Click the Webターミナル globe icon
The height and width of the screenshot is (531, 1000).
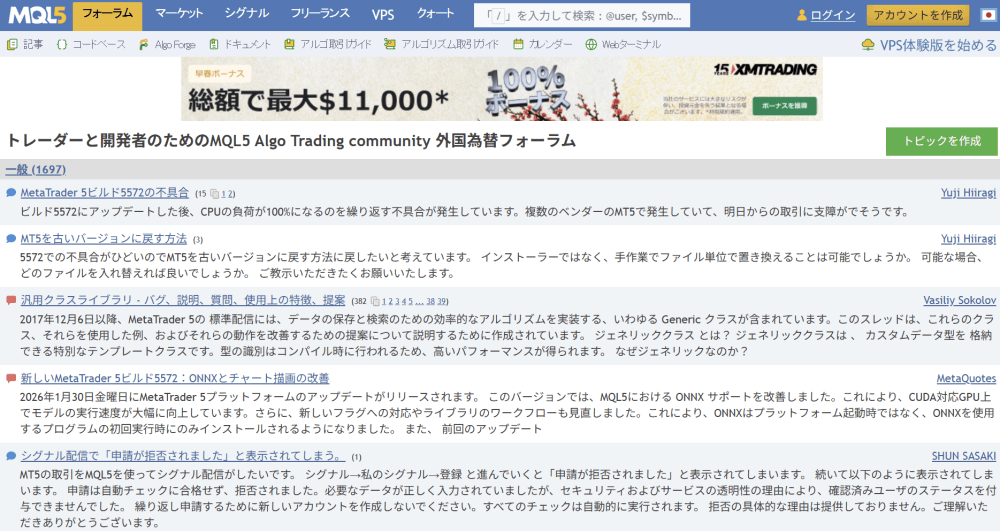(591, 44)
